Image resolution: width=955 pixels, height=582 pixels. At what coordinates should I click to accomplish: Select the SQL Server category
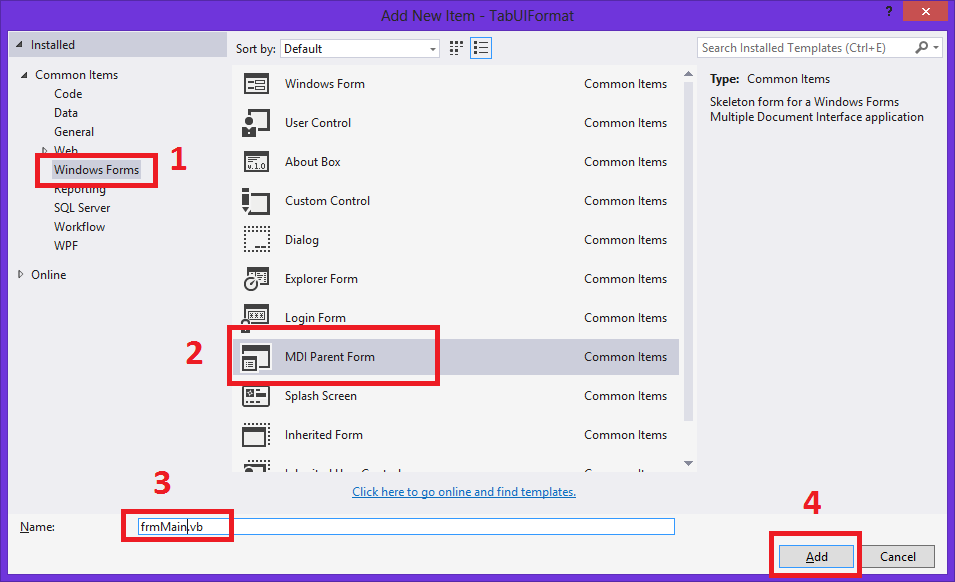(x=82, y=208)
